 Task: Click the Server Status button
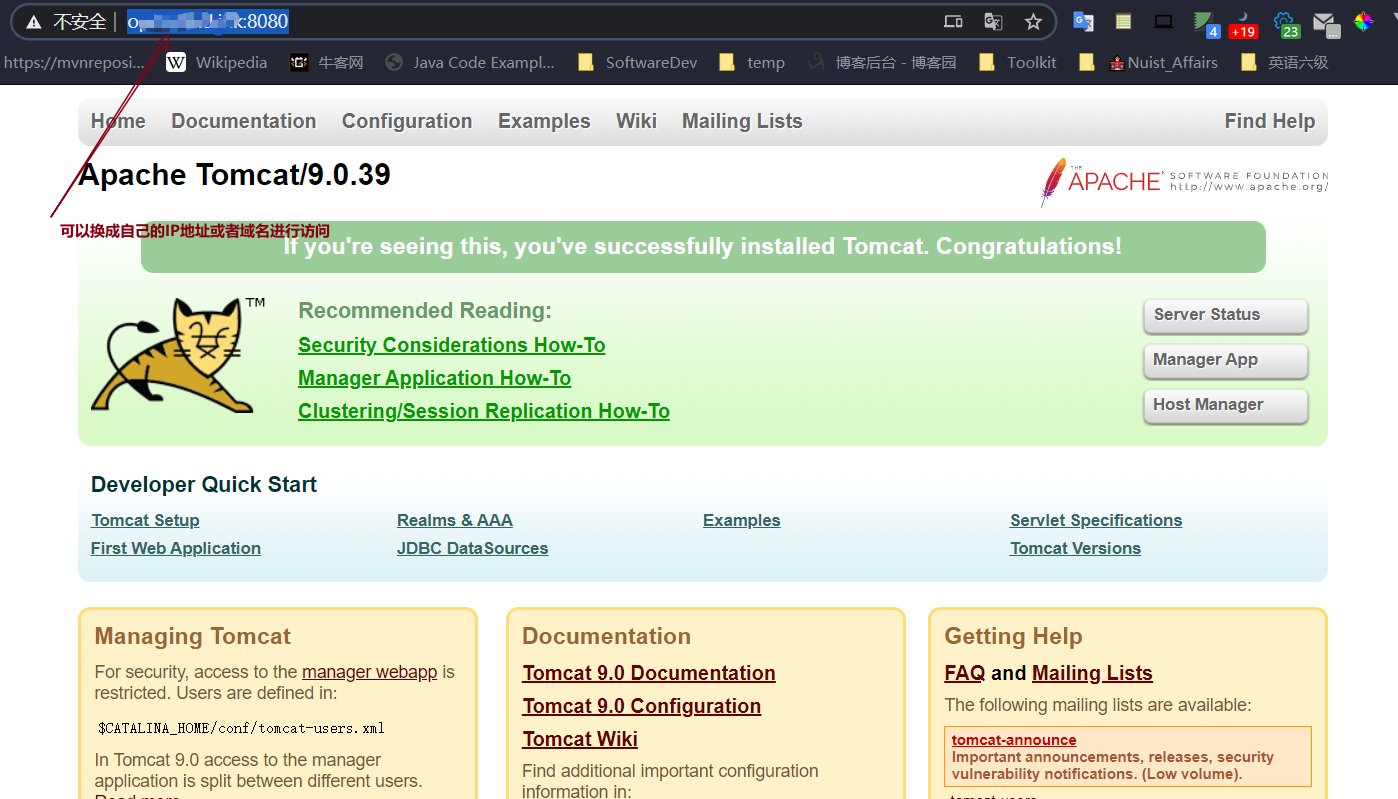(x=1226, y=315)
